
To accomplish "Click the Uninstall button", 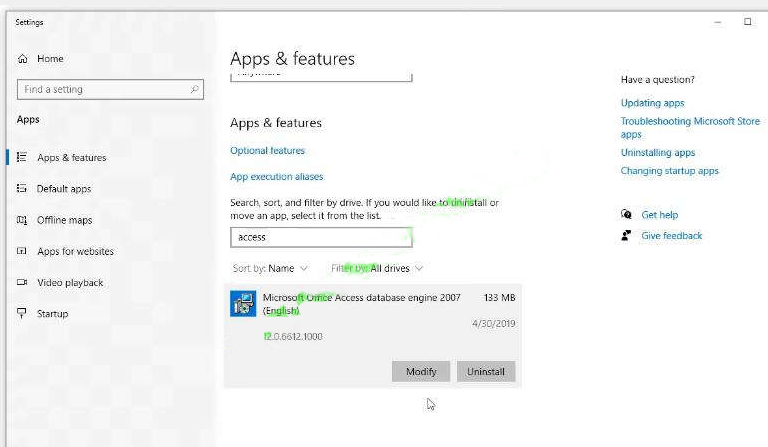I will coord(486,372).
